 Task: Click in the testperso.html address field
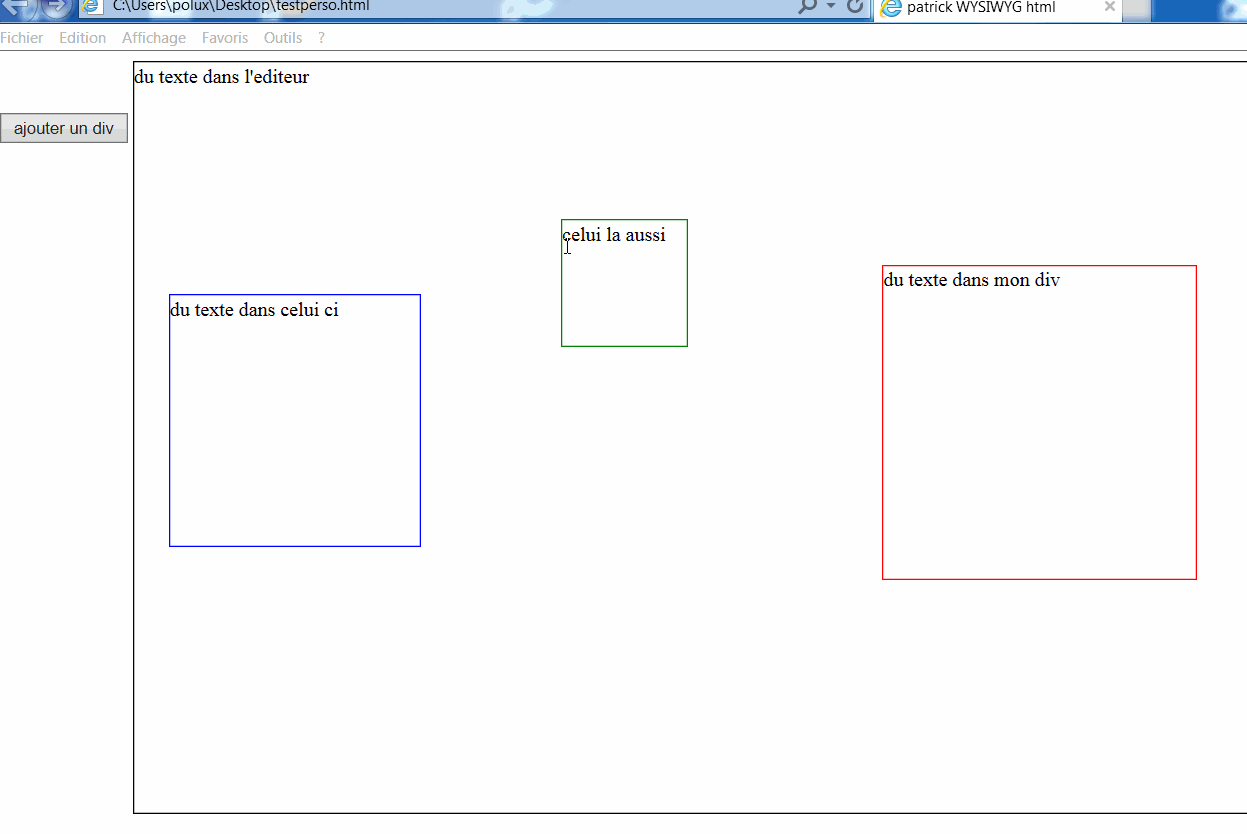click(x=400, y=7)
